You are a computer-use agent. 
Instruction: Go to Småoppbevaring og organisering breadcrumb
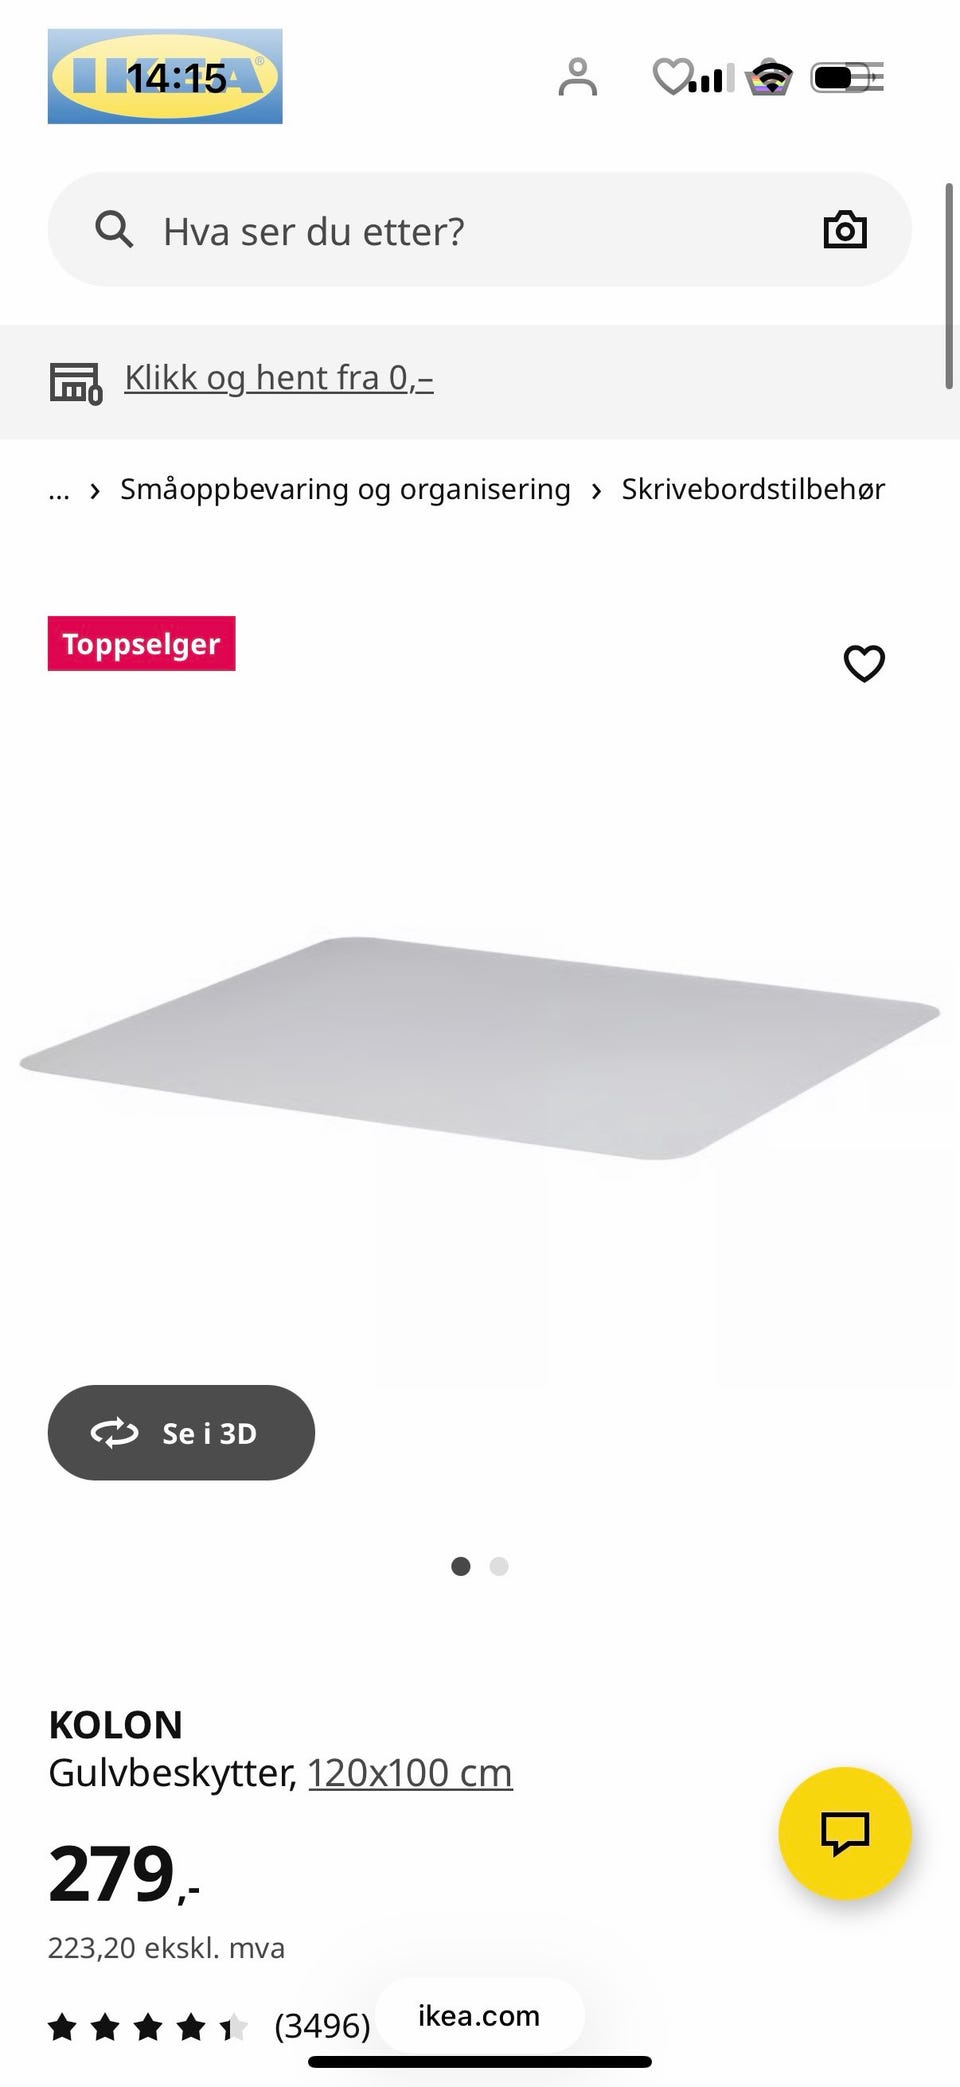345,489
